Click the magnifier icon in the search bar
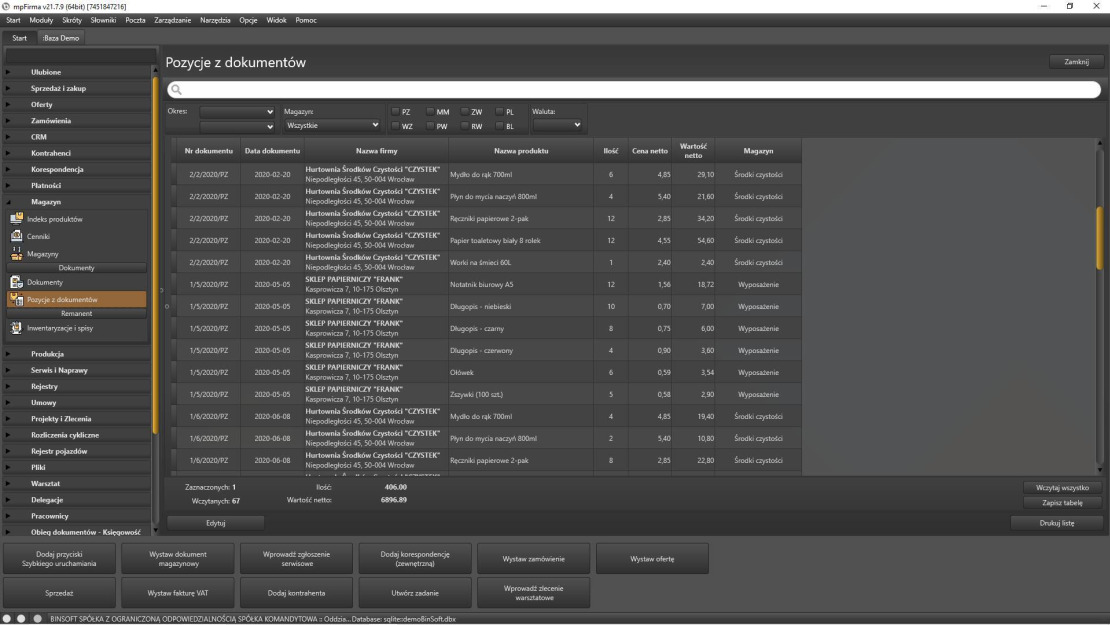Image resolution: width=1110 pixels, height=625 pixels. [174, 90]
